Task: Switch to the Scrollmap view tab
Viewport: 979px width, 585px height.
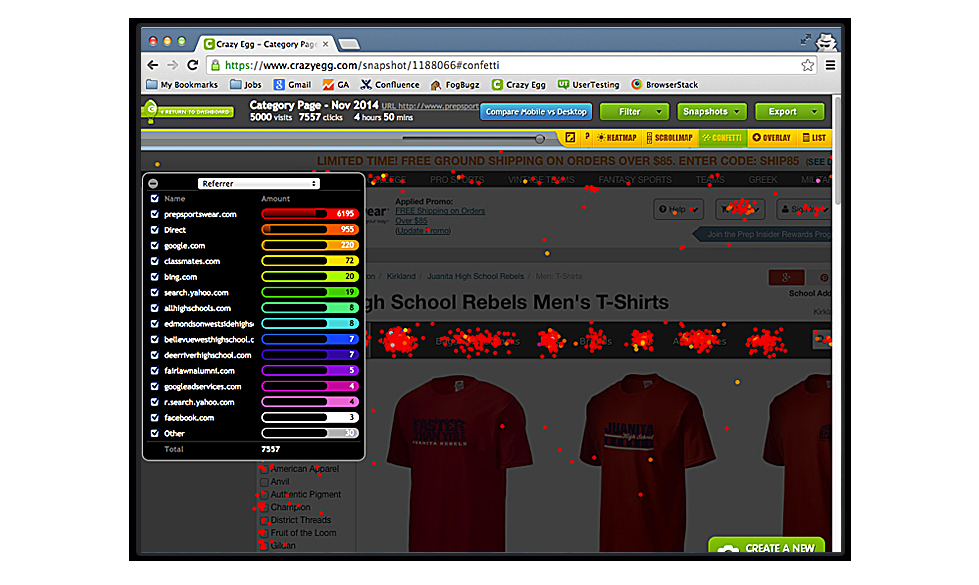Action: (x=667, y=138)
